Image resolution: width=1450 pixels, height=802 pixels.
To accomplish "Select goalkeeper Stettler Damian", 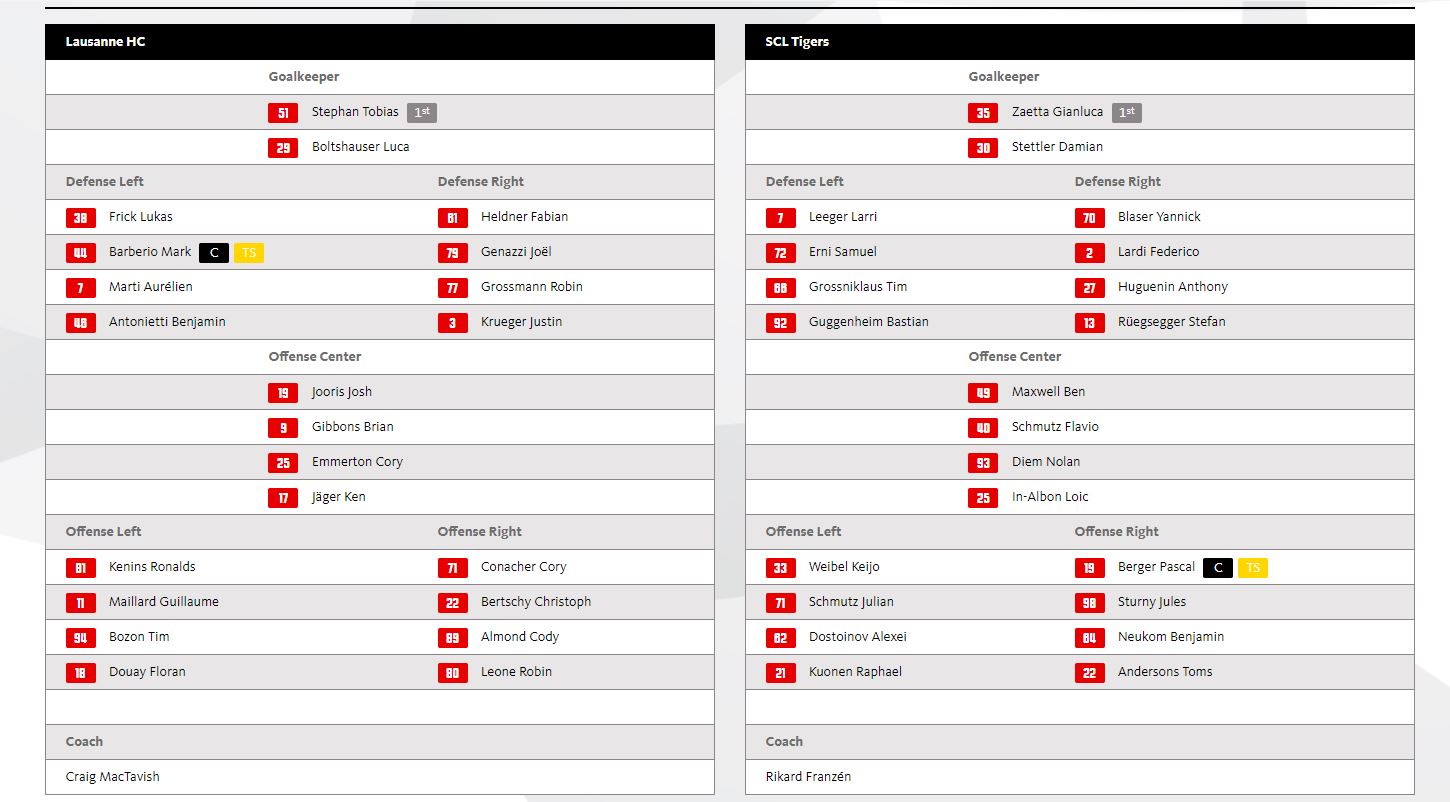I will (1057, 147).
